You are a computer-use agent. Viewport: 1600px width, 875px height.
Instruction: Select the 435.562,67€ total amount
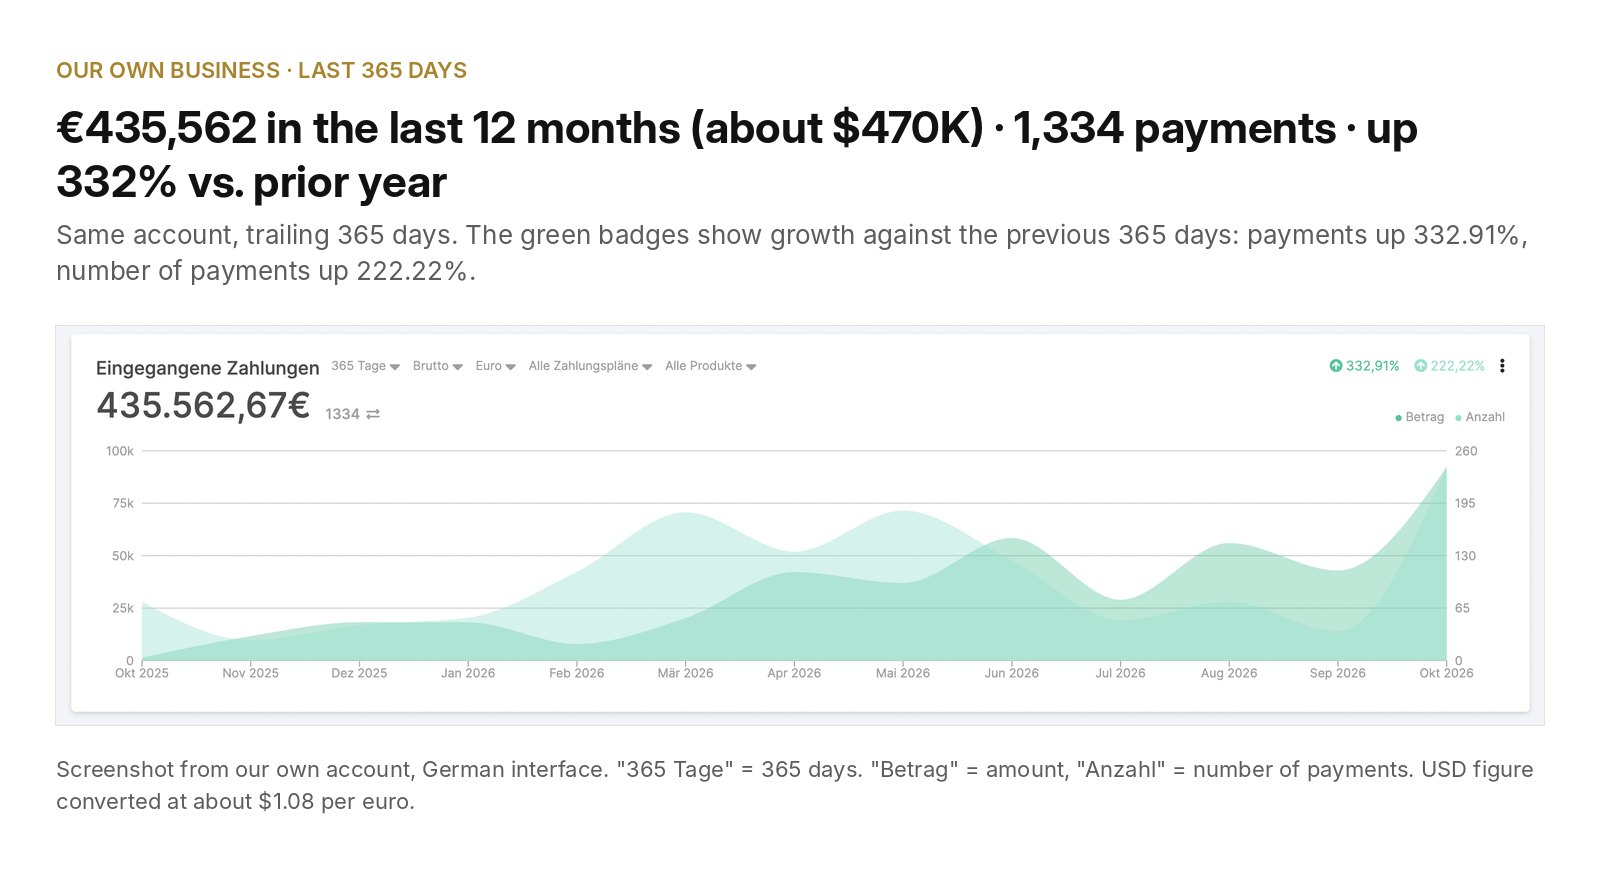point(203,405)
